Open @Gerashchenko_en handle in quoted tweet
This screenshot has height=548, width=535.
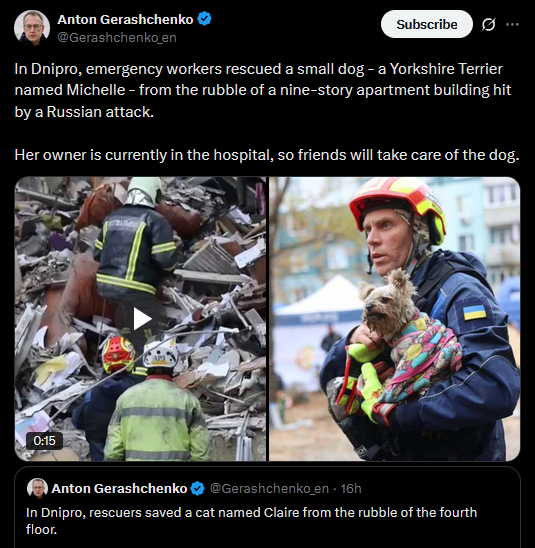coord(269,488)
